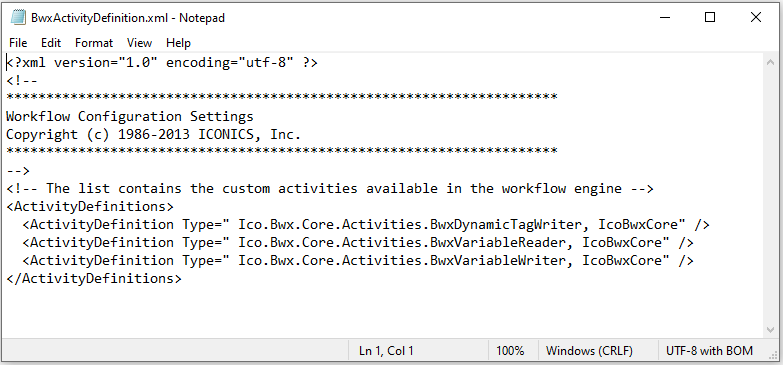Click the closing ActivityDefinitions tag
Viewport: 783px width, 365px height.
point(94,279)
